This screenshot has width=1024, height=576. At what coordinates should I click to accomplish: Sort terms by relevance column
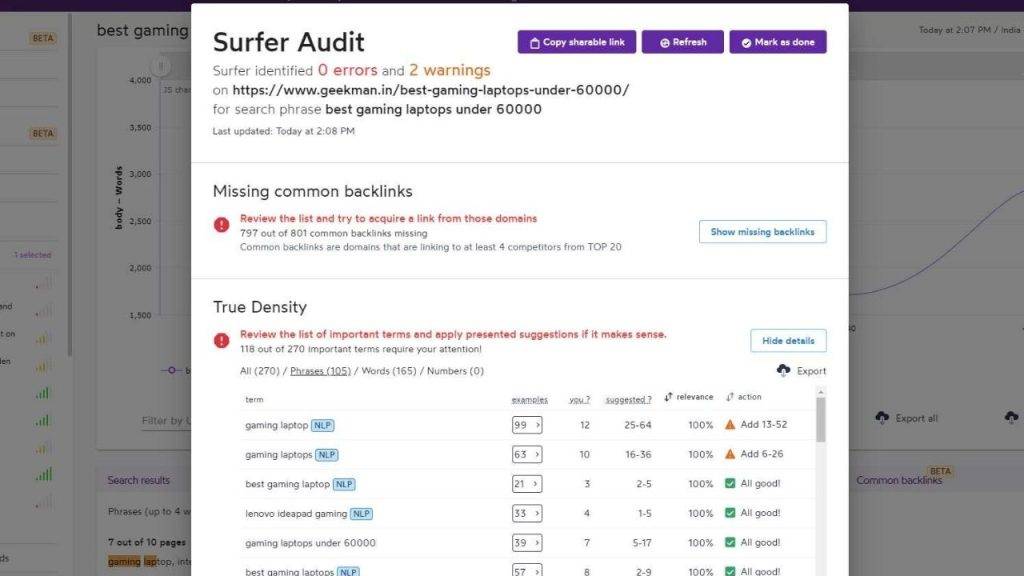point(689,397)
